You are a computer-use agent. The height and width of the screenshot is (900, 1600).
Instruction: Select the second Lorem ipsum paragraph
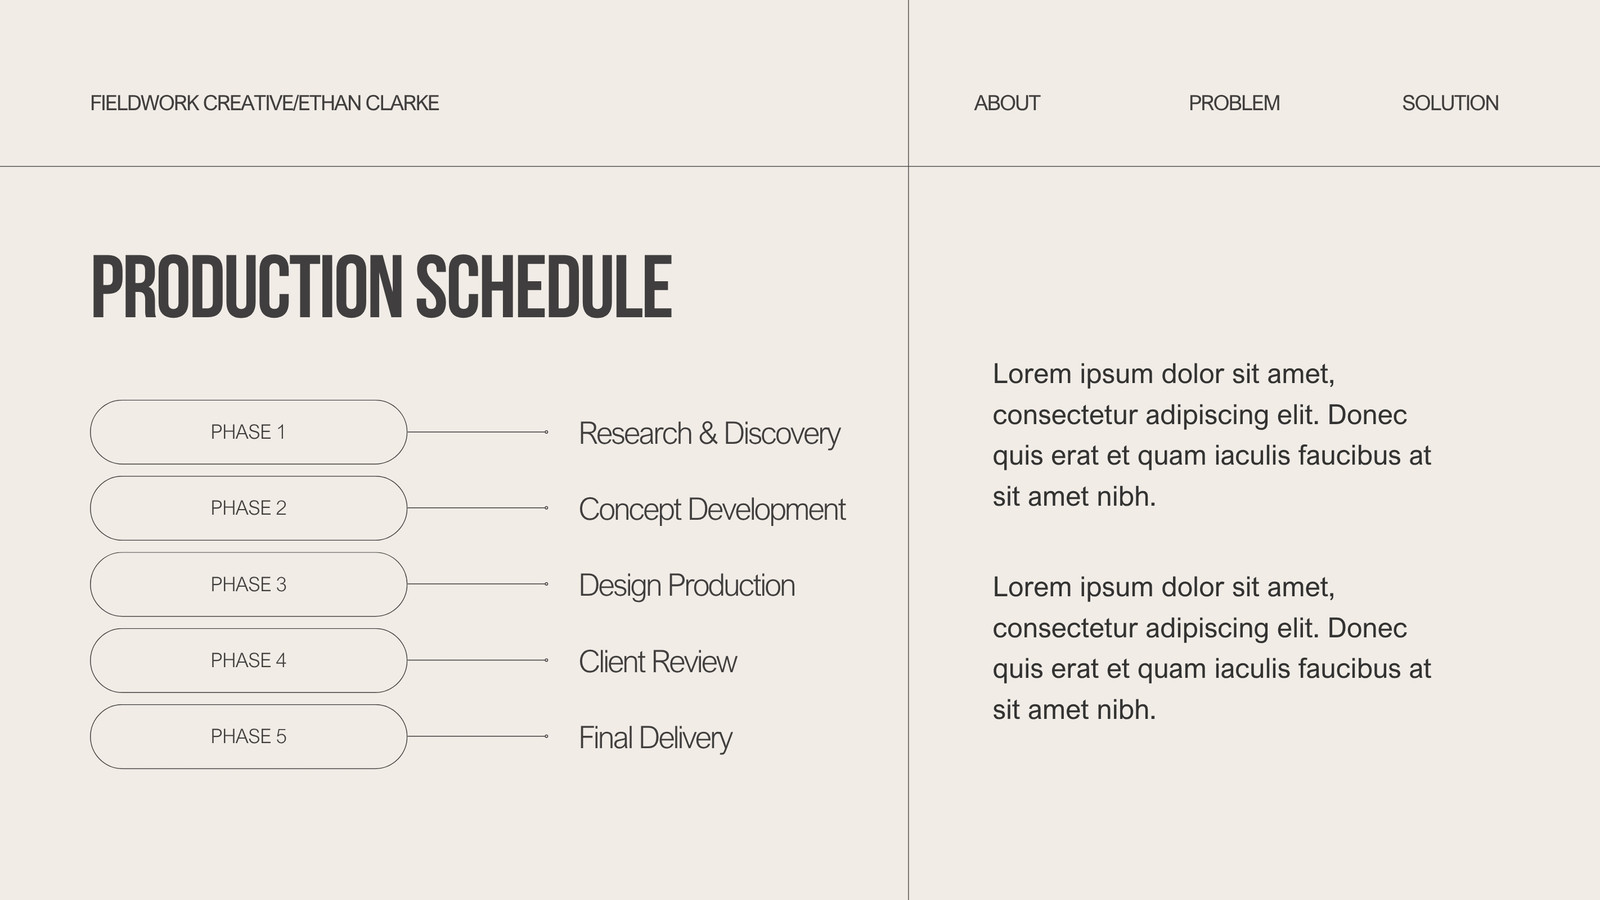coord(1212,648)
